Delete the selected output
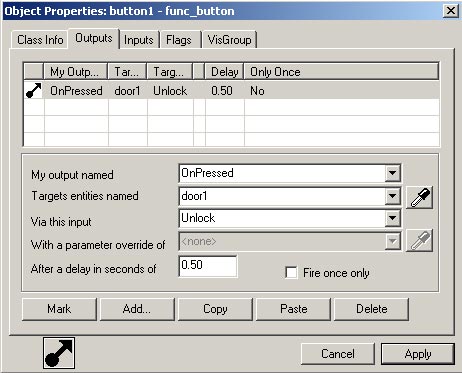 click(x=371, y=309)
